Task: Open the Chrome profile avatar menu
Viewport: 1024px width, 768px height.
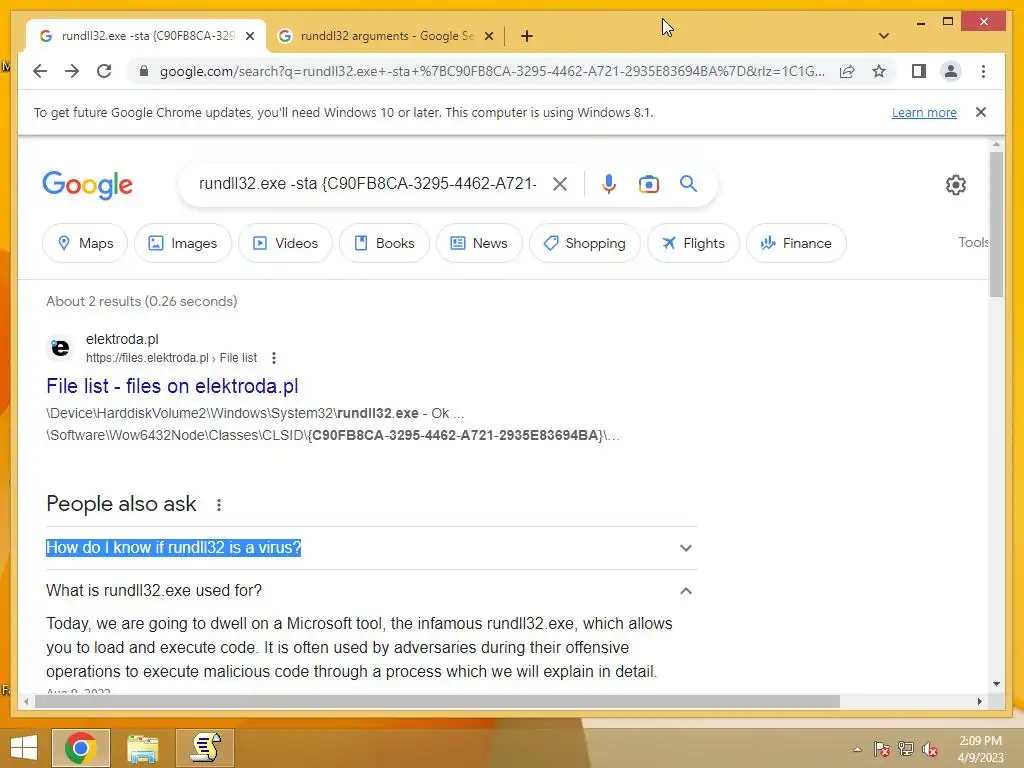Action: 951,71
